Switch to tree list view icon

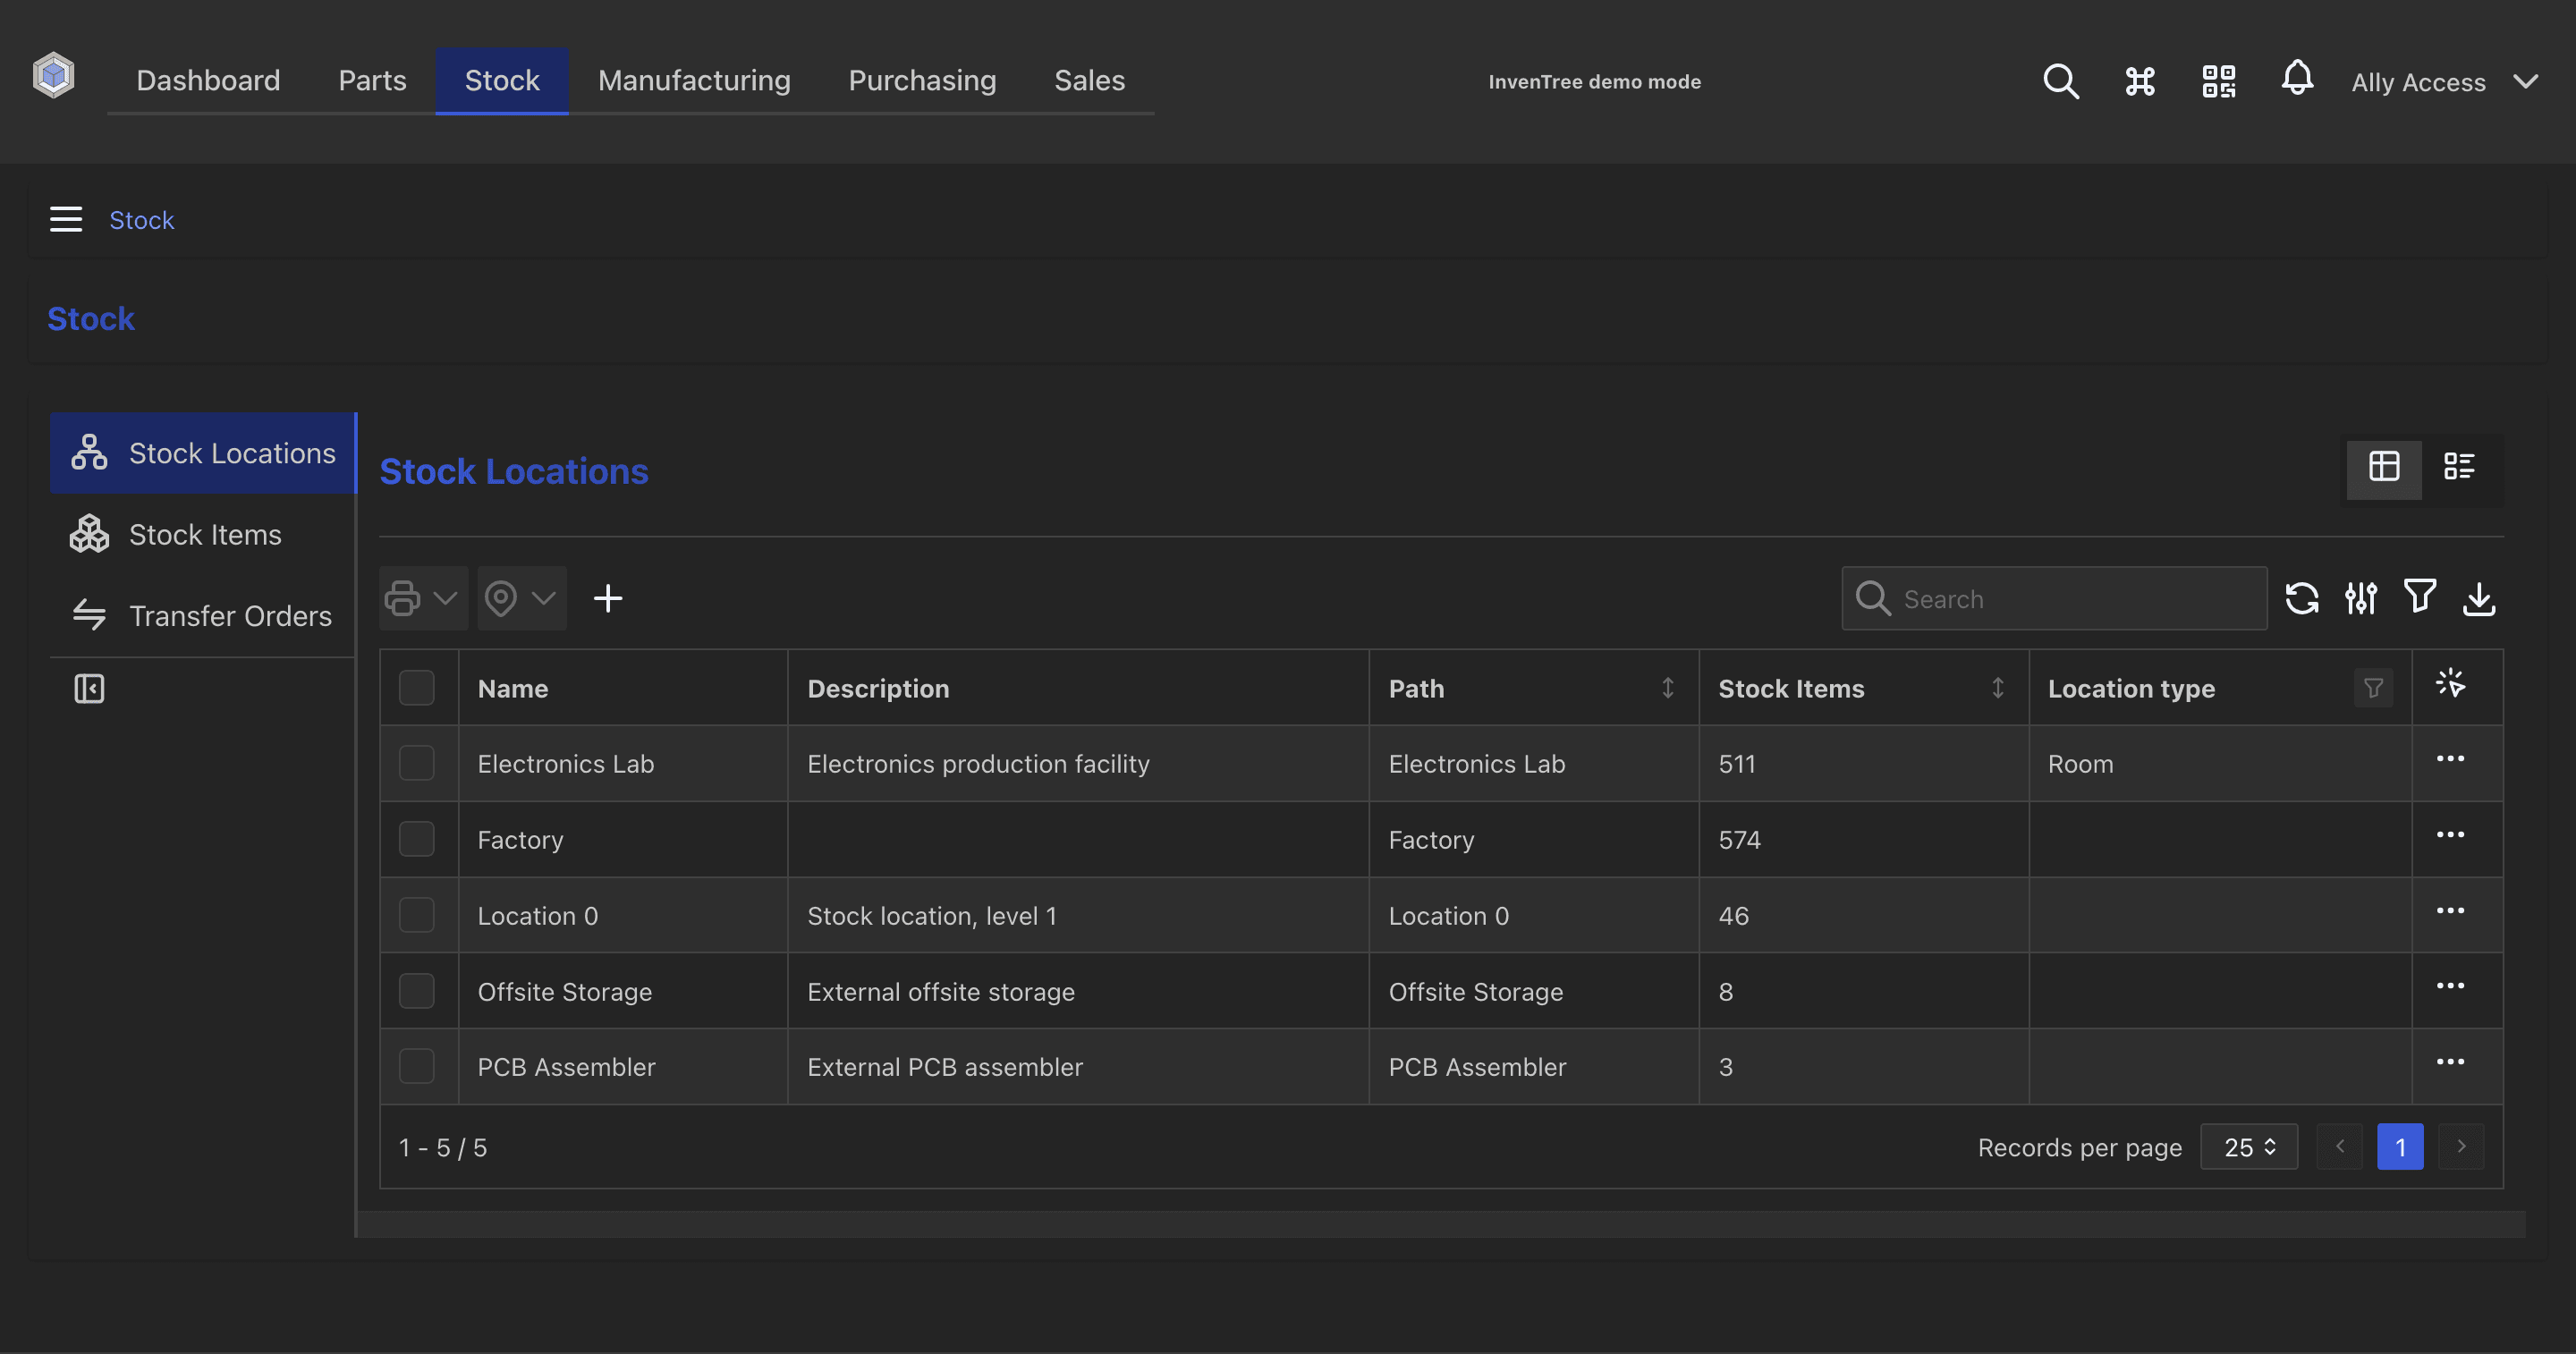pyautogui.click(x=2459, y=466)
